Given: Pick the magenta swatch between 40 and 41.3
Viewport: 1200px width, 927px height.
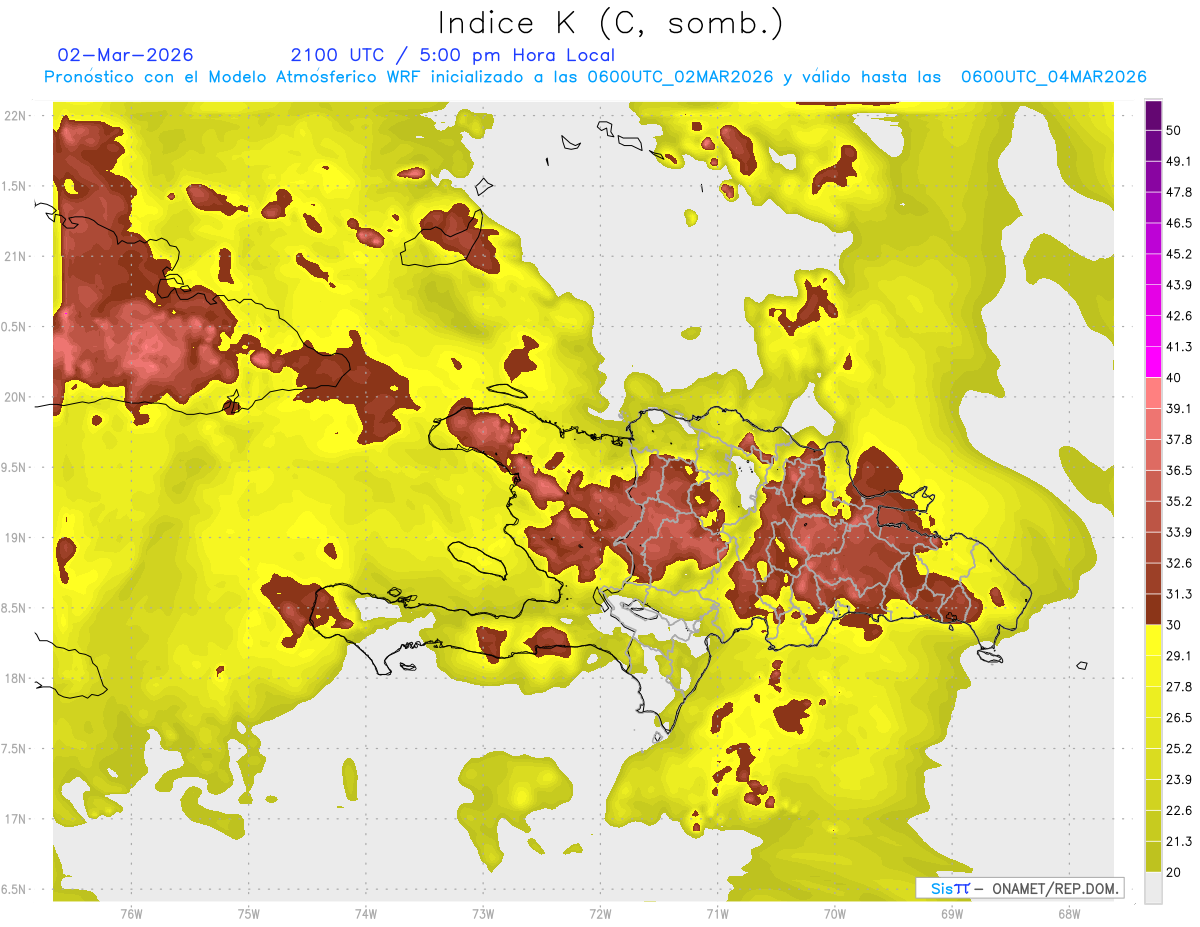Looking at the screenshot, I should (x=1153, y=362).
